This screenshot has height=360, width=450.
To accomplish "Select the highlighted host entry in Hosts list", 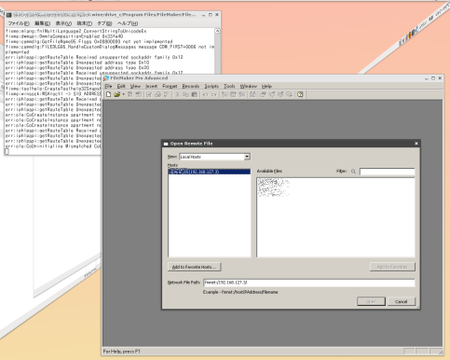I will [209, 171].
